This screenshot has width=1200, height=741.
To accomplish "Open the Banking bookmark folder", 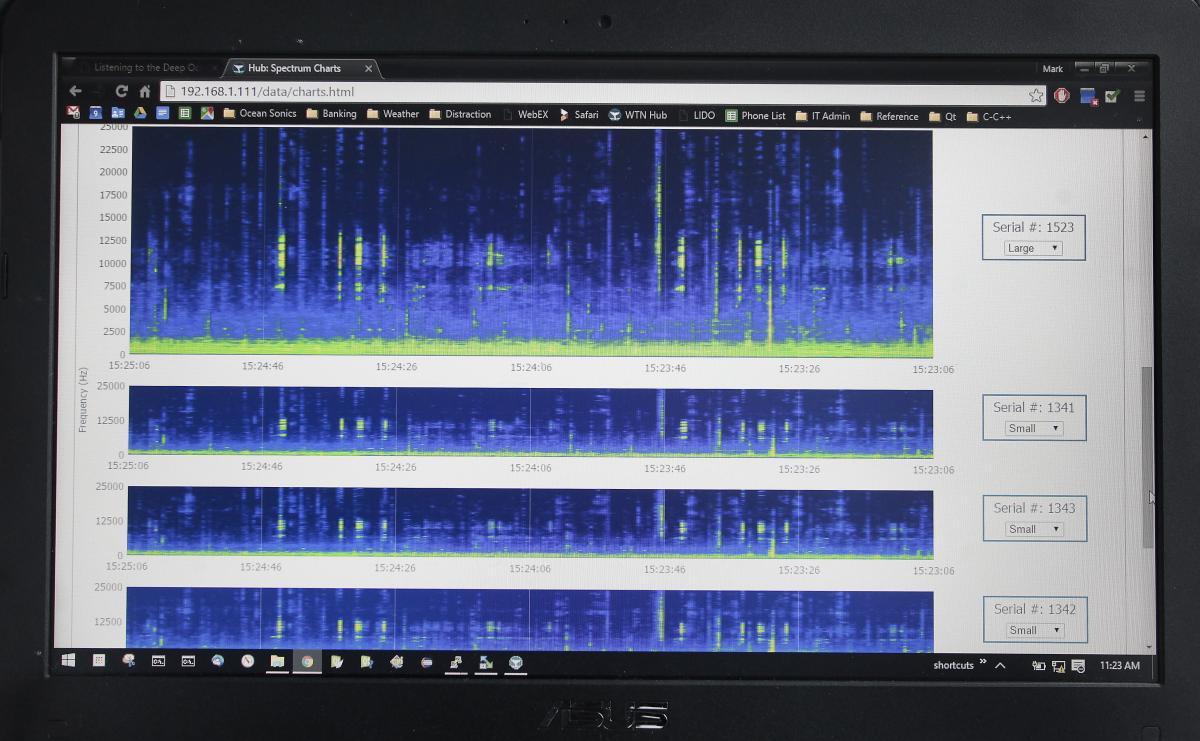I will [x=331, y=114].
